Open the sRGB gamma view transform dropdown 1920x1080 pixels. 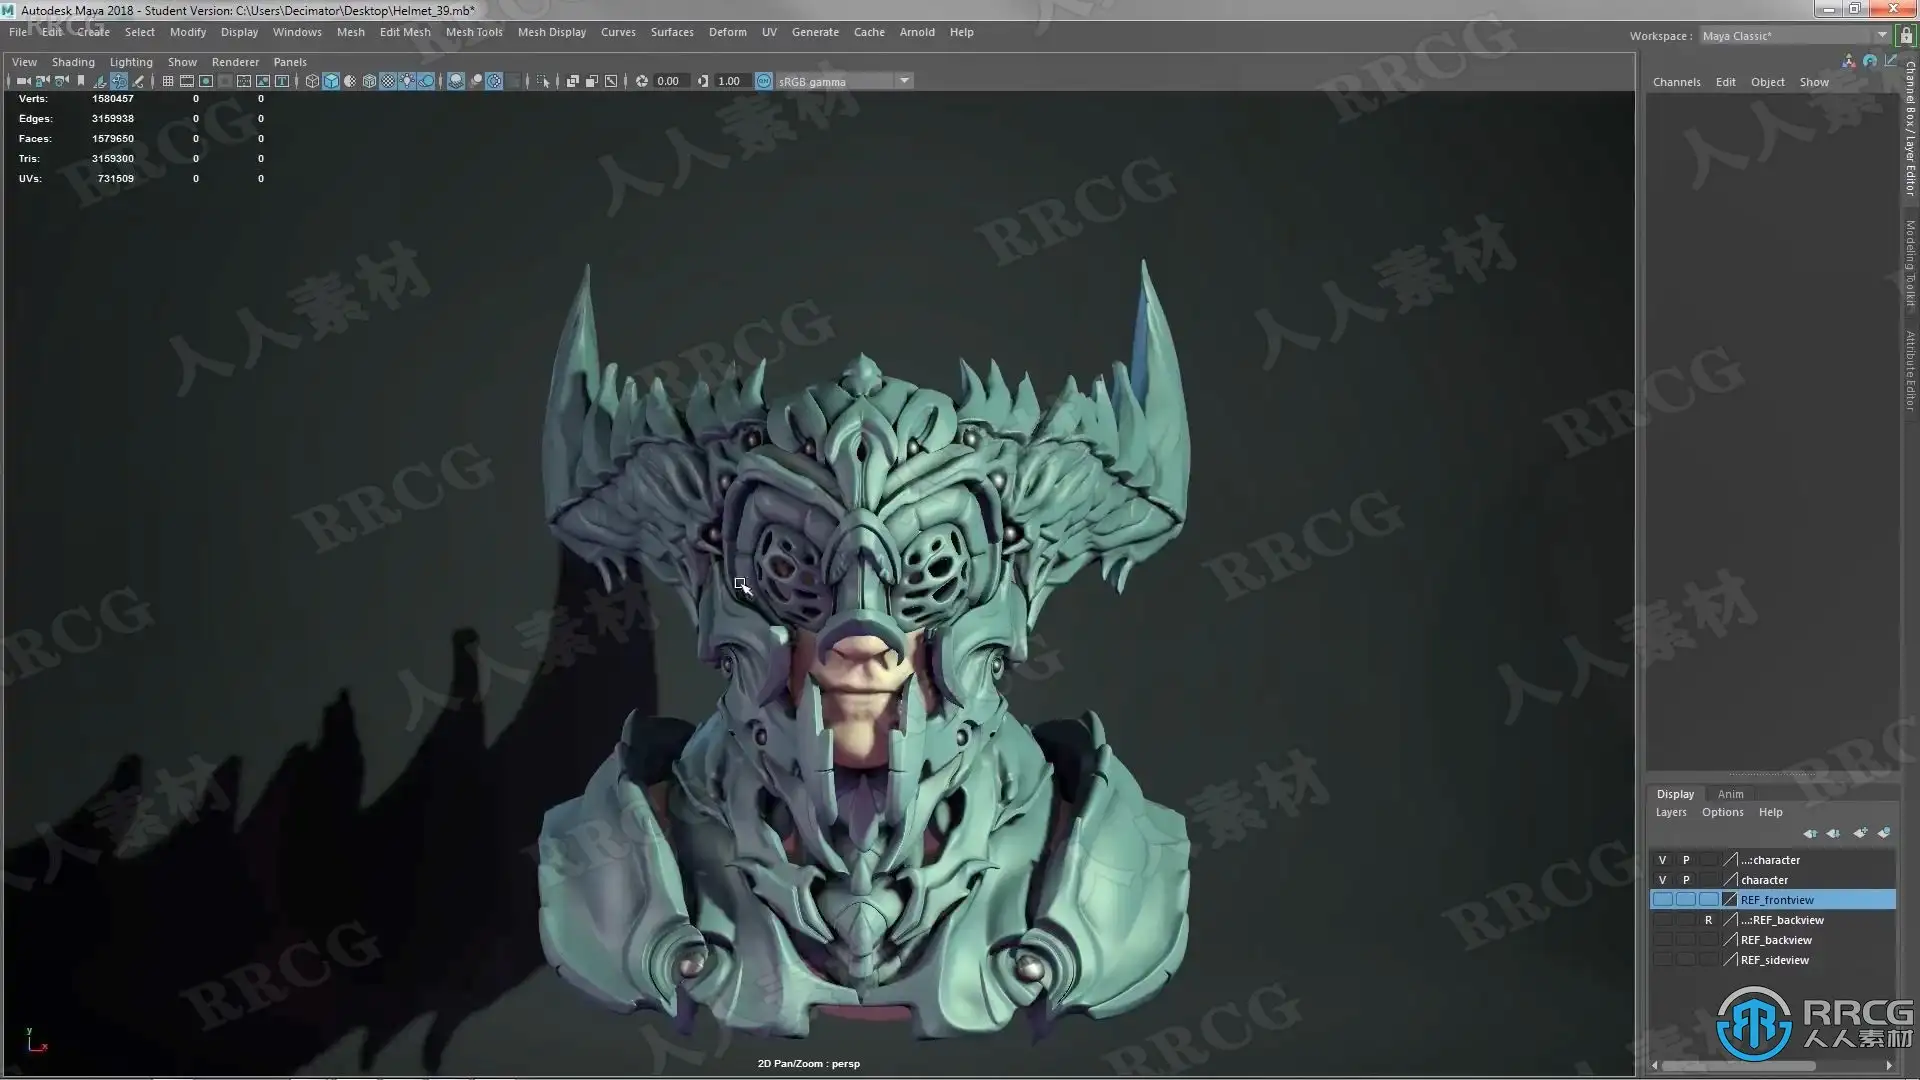point(904,81)
